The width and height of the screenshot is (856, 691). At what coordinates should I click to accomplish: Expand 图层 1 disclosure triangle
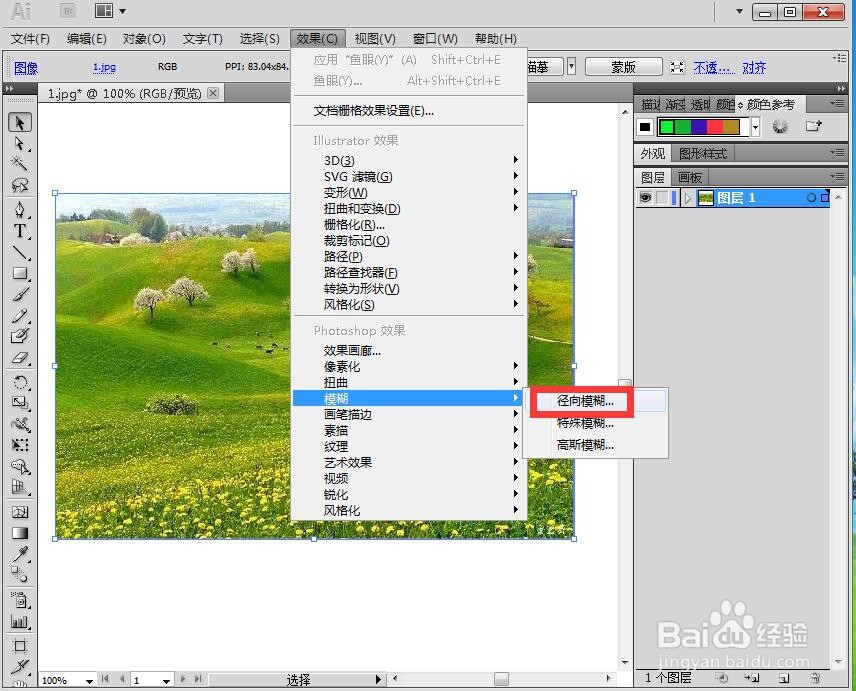pos(688,198)
